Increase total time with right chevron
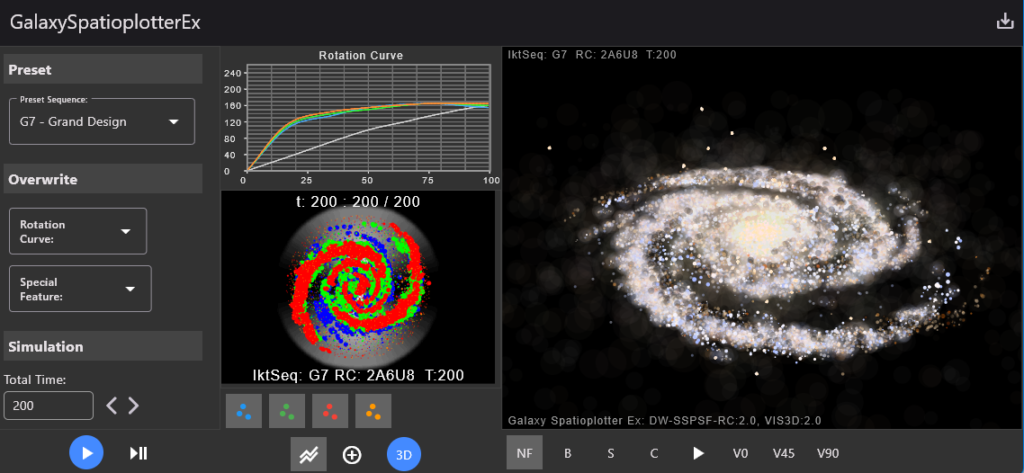This screenshot has height=473, width=1024. [134, 405]
